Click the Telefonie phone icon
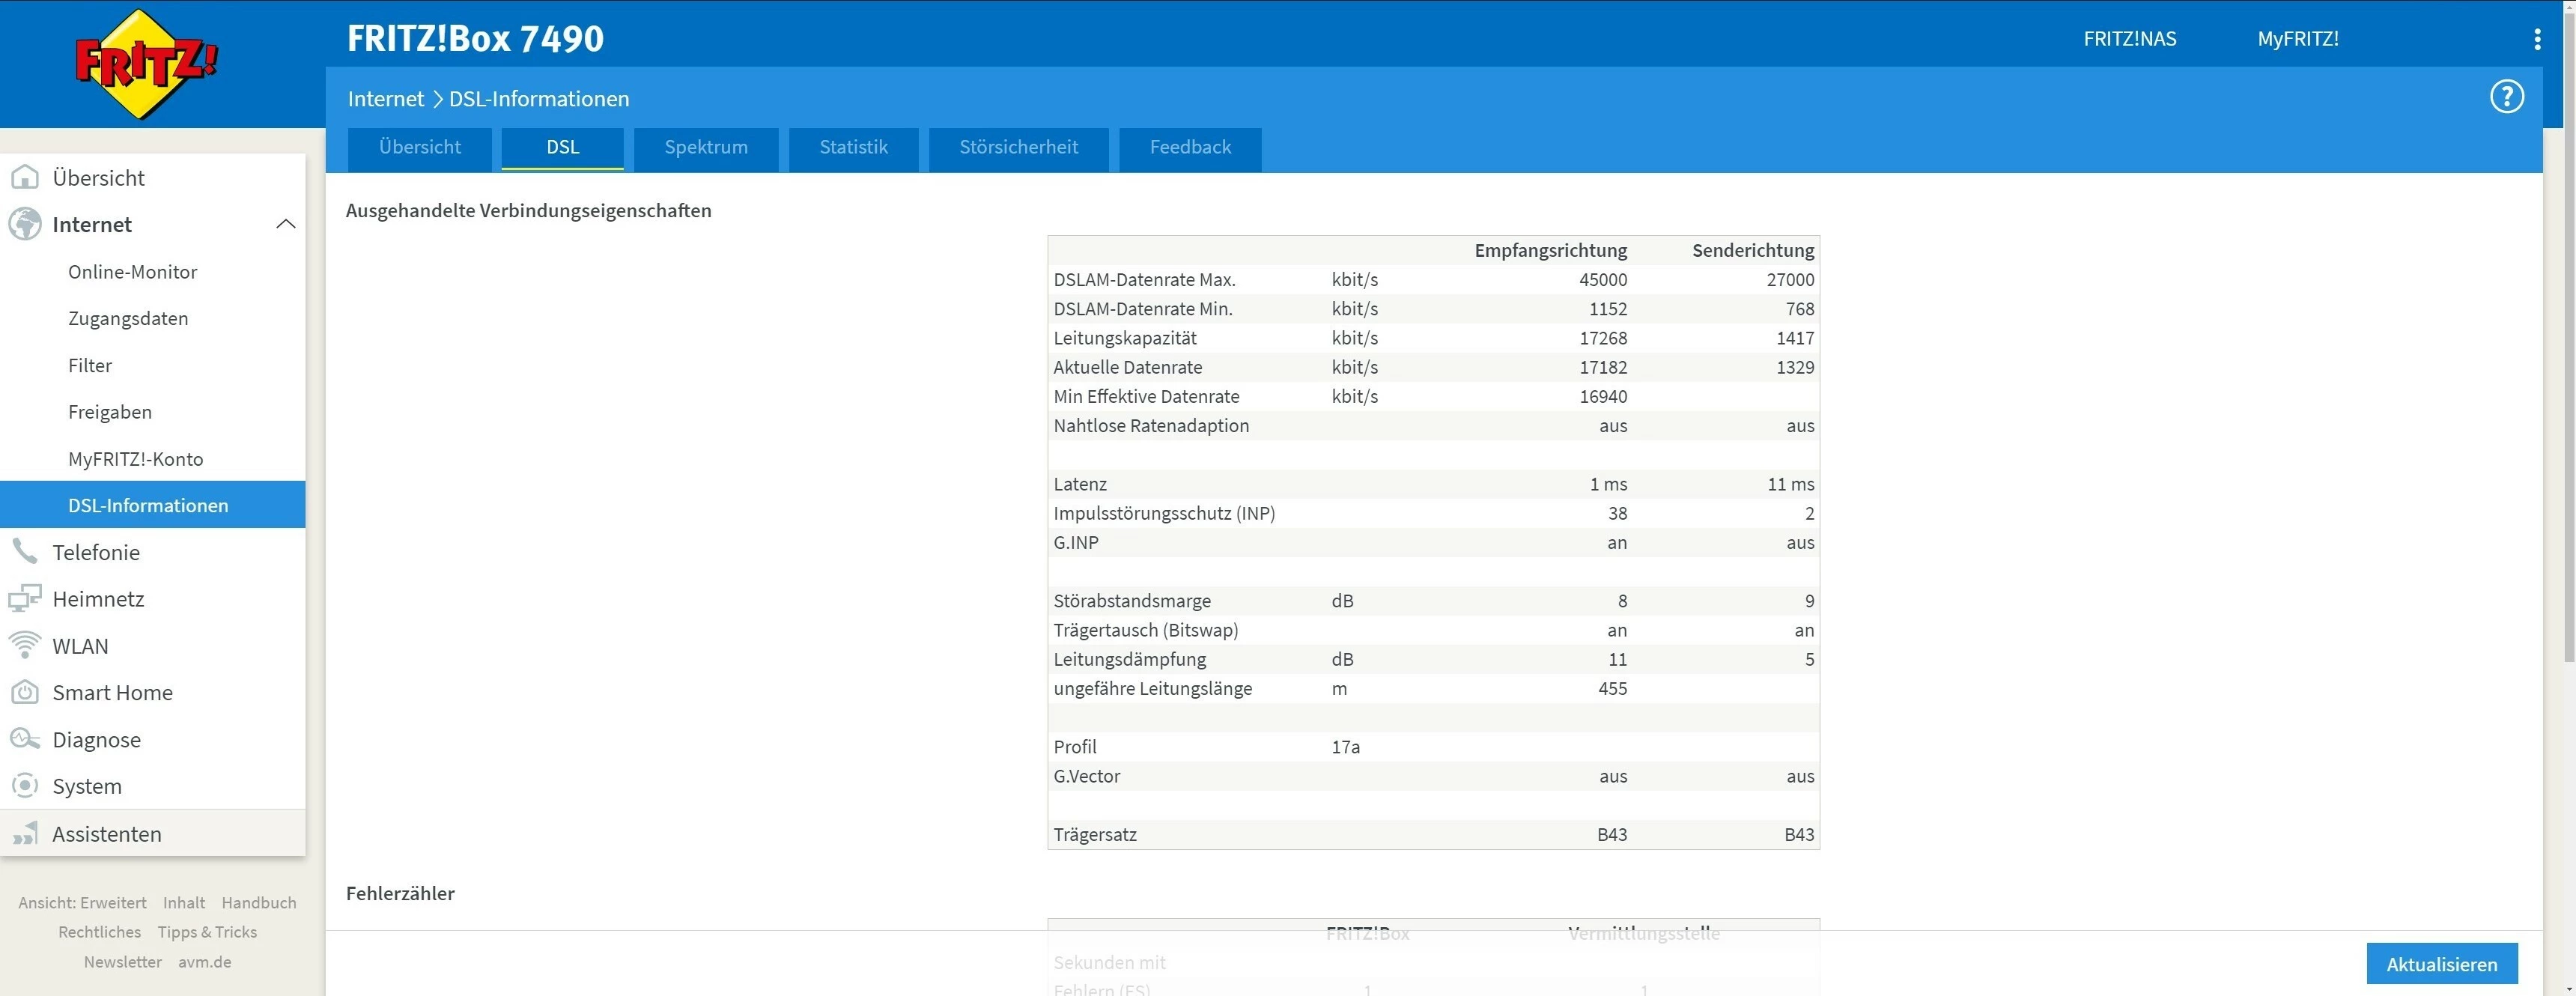2576x996 pixels. [x=25, y=551]
